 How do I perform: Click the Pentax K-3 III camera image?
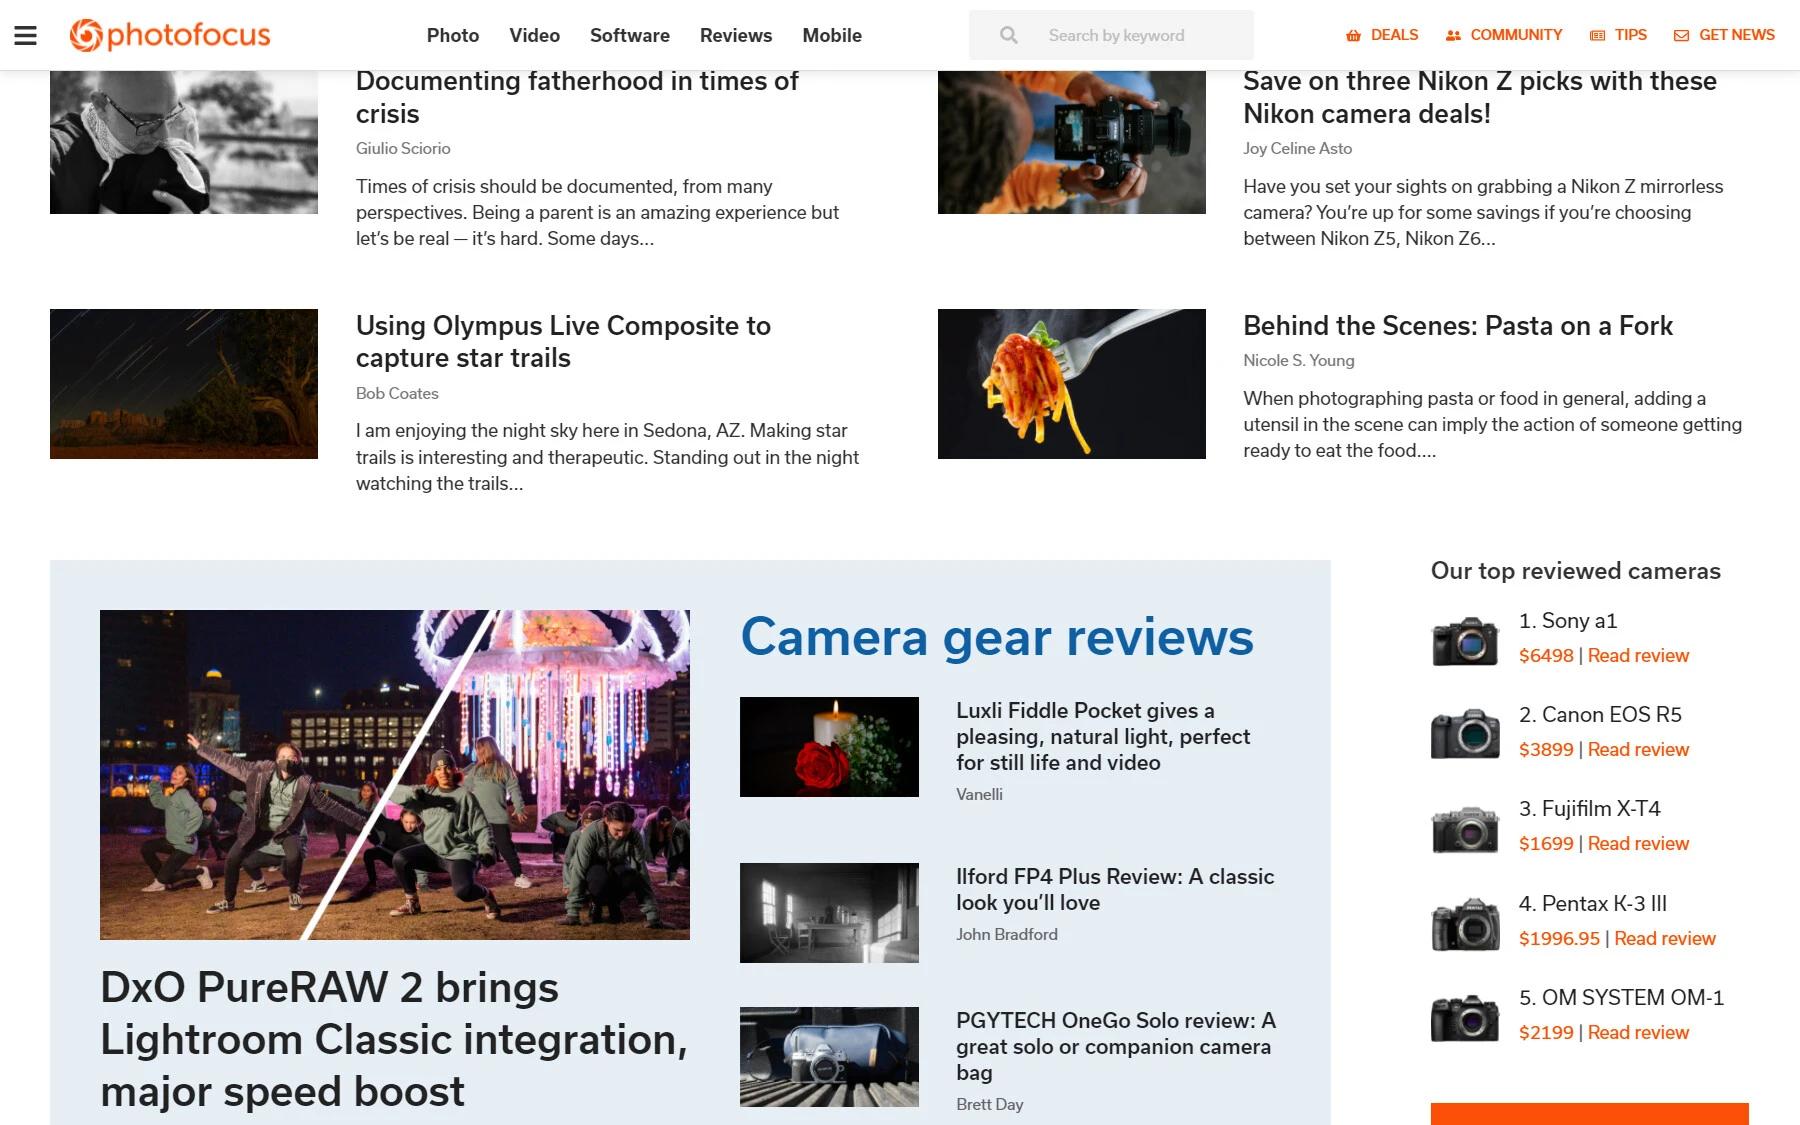(x=1465, y=924)
